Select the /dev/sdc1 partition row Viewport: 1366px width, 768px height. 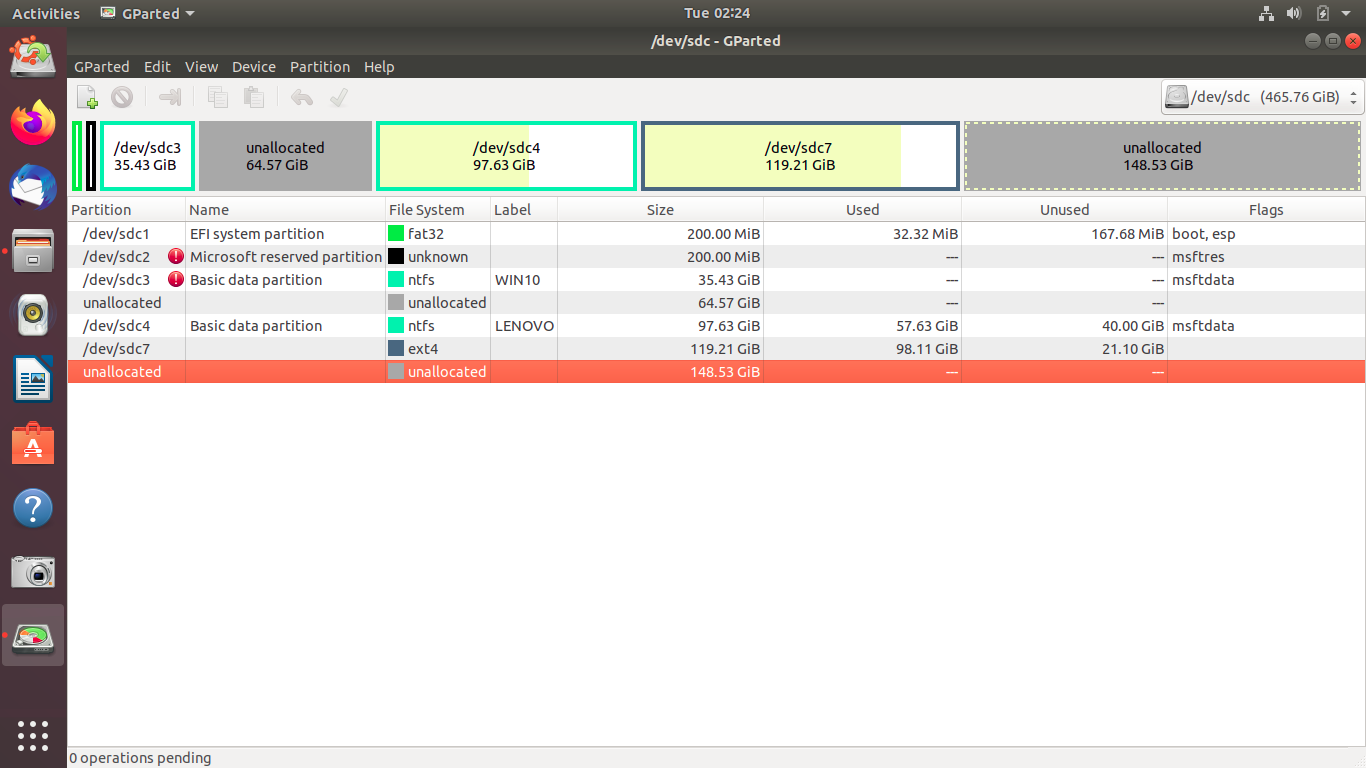click(x=716, y=233)
